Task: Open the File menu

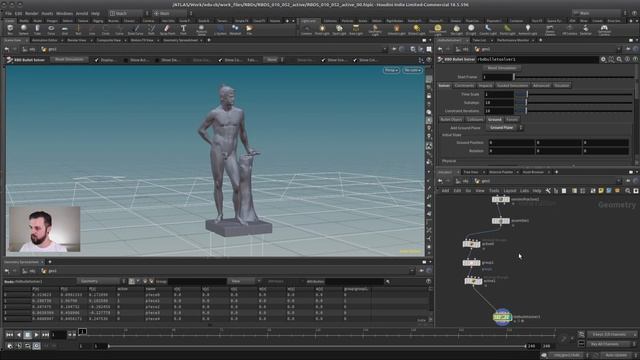Action: point(8,13)
